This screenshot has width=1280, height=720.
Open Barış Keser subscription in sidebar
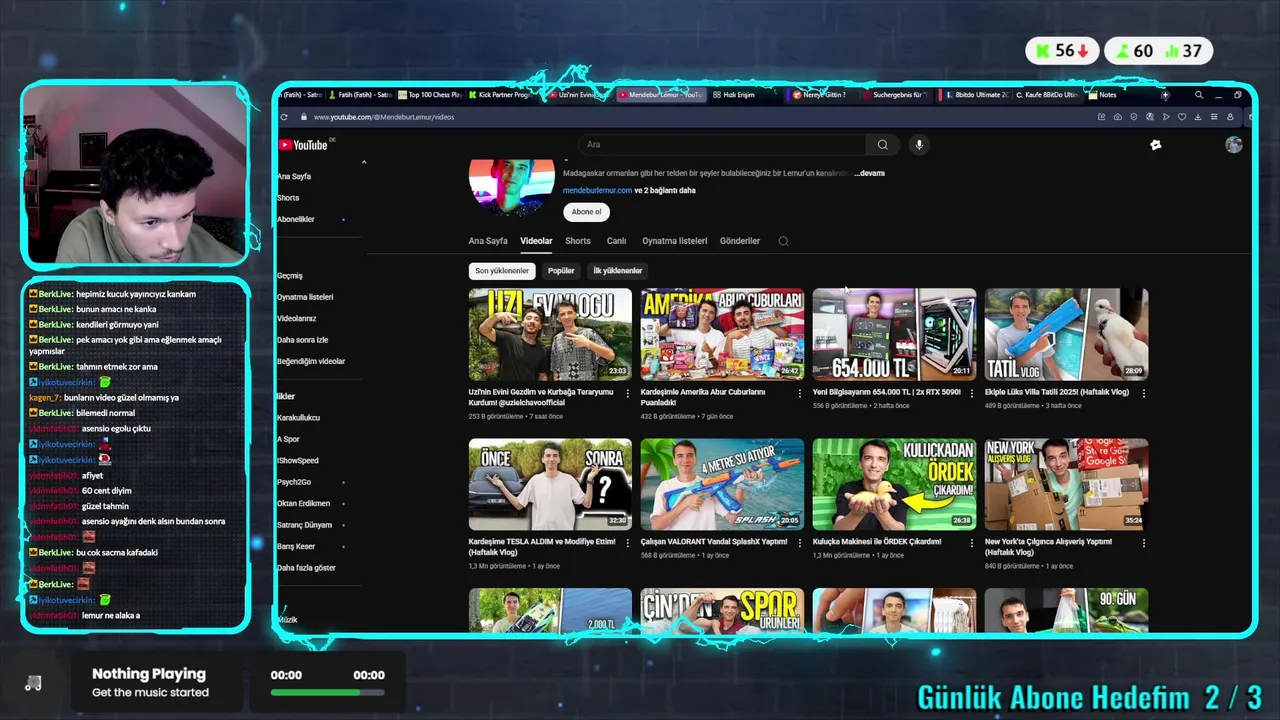pos(296,546)
